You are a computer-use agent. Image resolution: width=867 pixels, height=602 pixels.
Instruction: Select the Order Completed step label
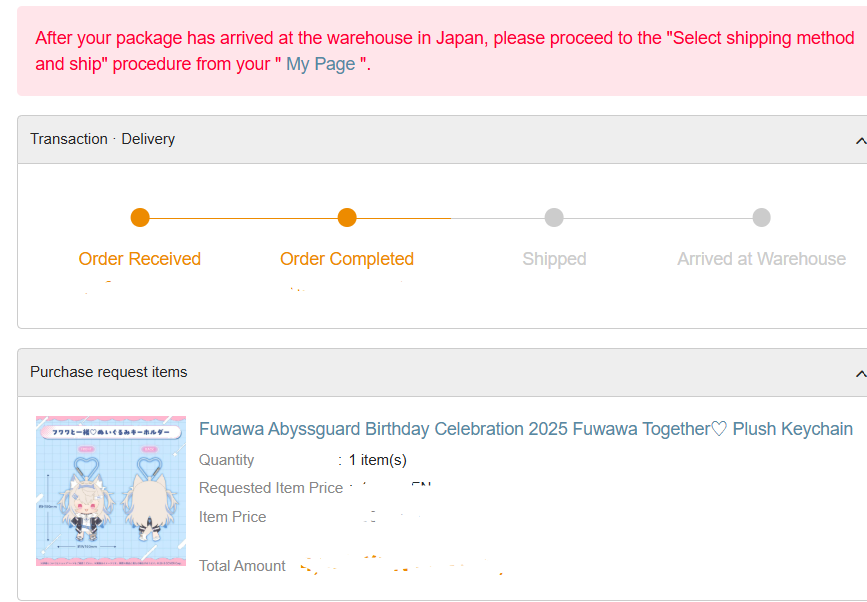347,259
